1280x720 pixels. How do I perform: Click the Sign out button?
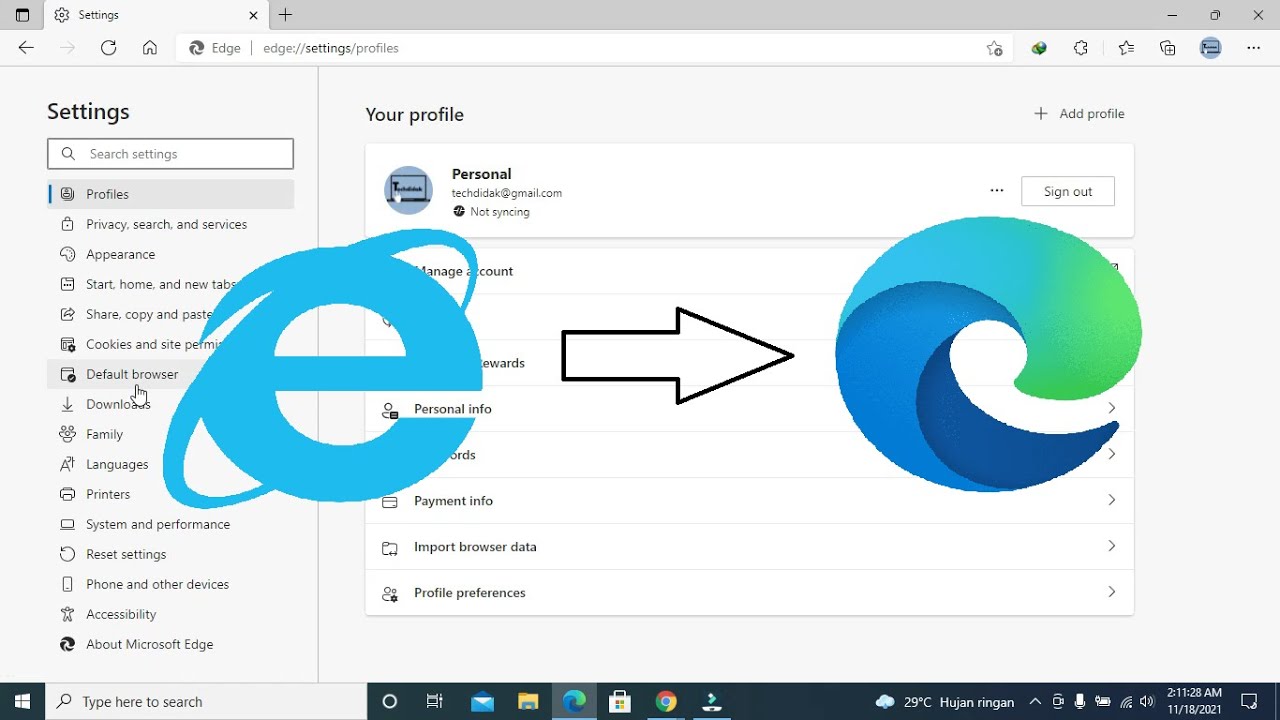(1068, 191)
